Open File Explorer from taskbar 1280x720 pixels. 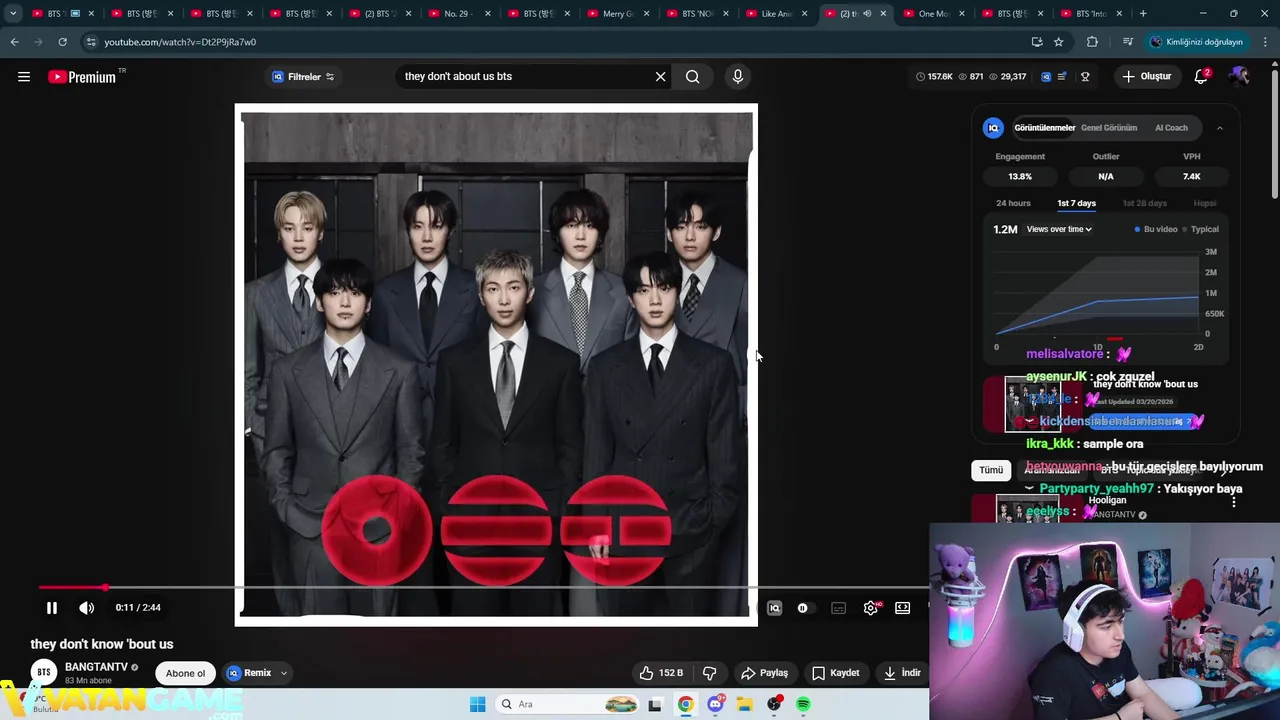744,705
